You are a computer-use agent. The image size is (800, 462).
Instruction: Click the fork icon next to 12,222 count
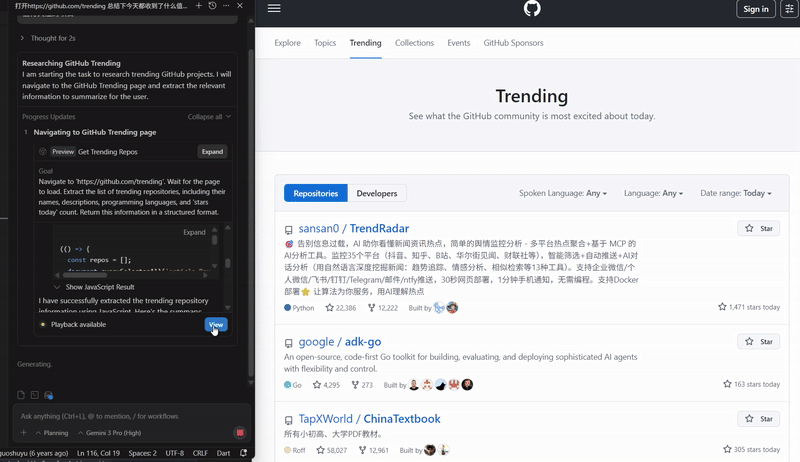pos(371,307)
